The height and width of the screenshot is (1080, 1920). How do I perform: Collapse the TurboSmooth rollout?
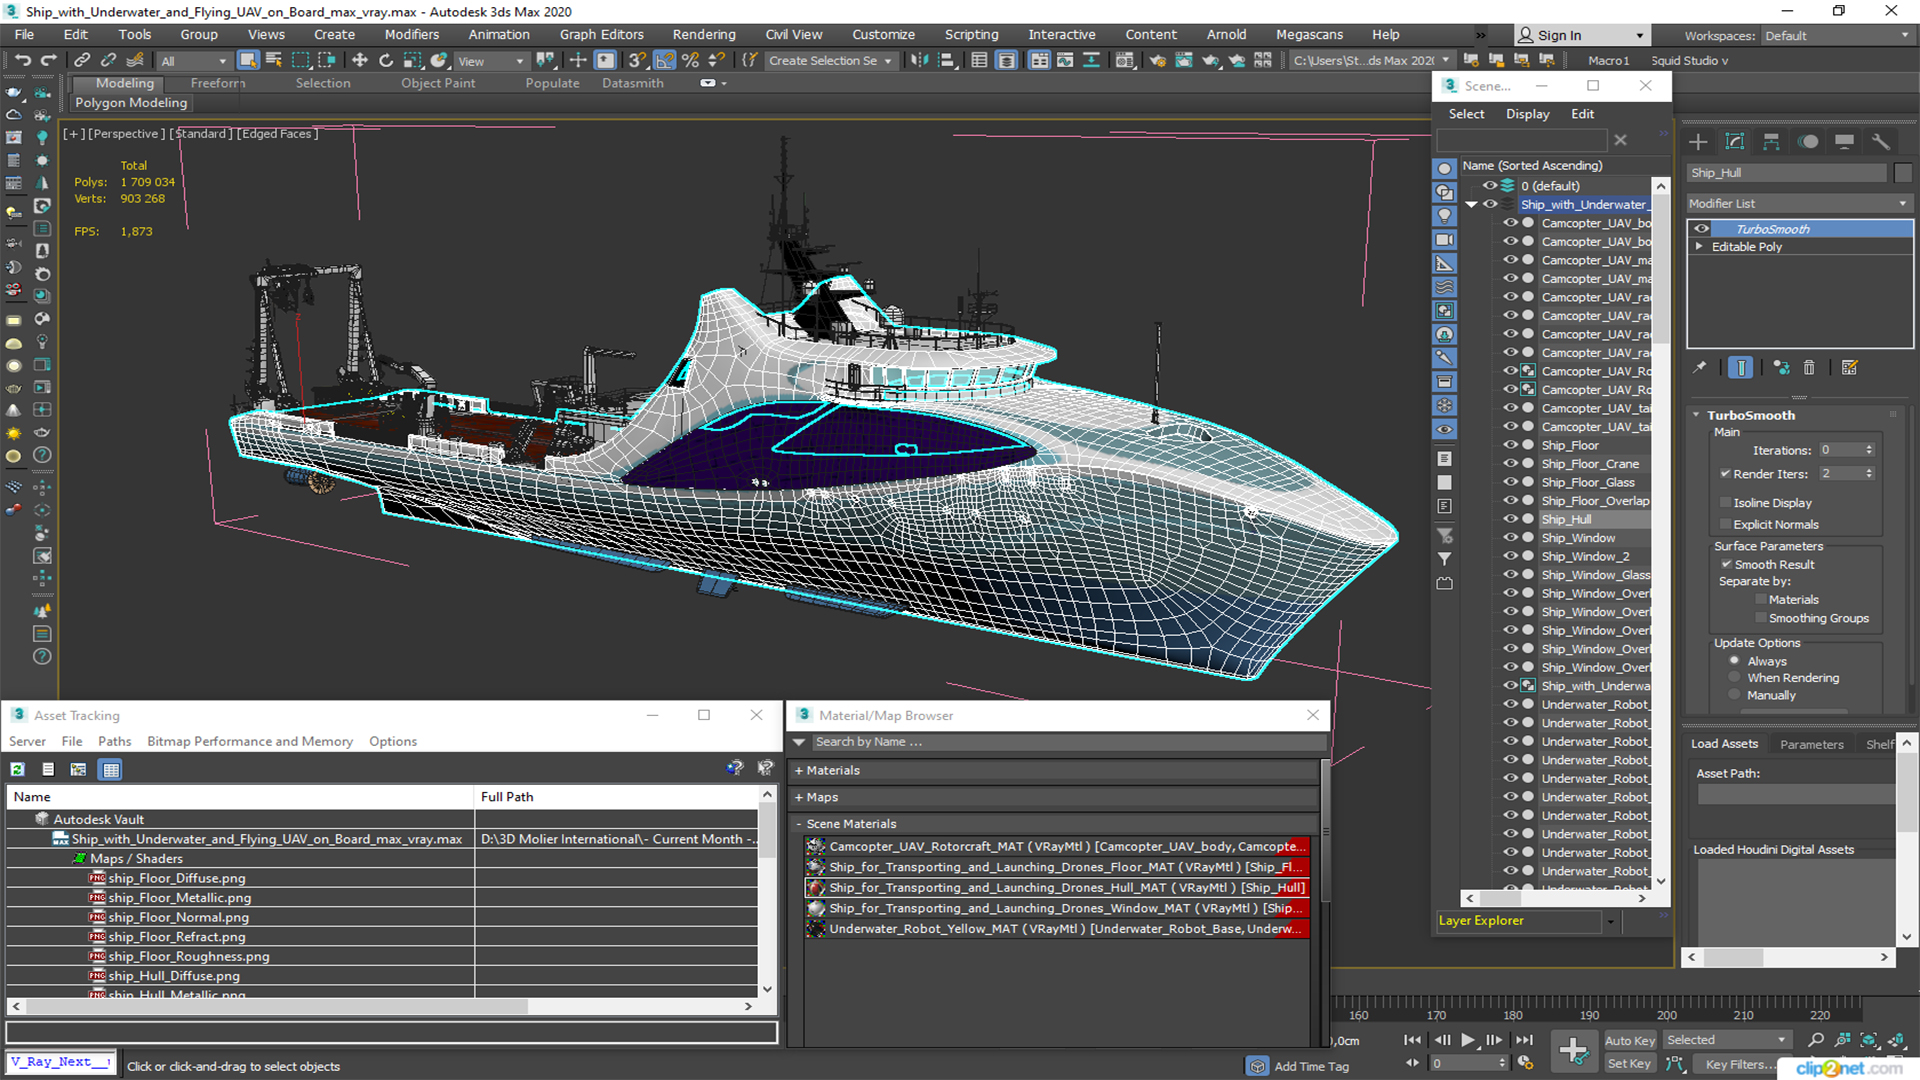pyautogui.click(x=1696, y=415)
